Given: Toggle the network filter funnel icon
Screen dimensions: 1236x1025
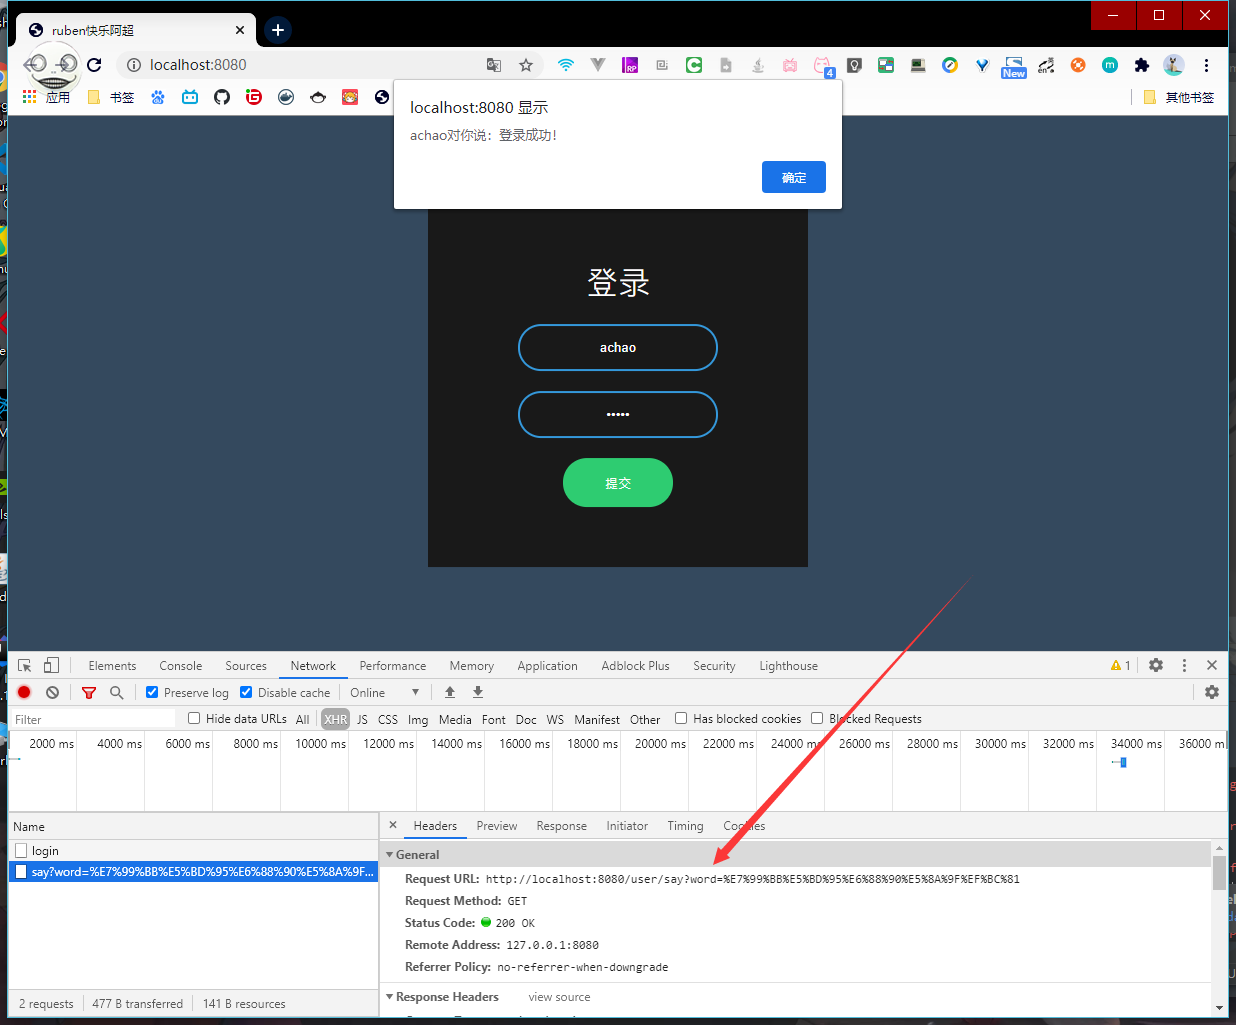Looking at the screenshot, I should click(89, 692).
